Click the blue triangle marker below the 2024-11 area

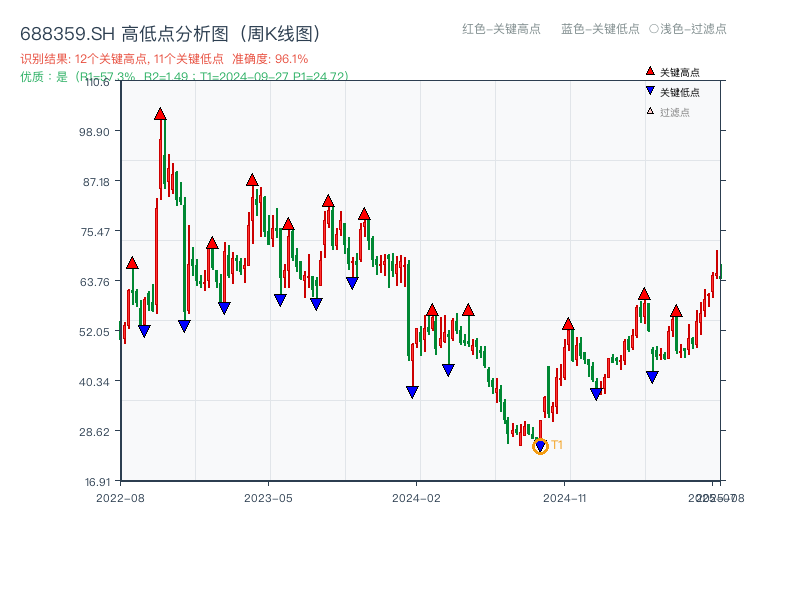point(594,394)
